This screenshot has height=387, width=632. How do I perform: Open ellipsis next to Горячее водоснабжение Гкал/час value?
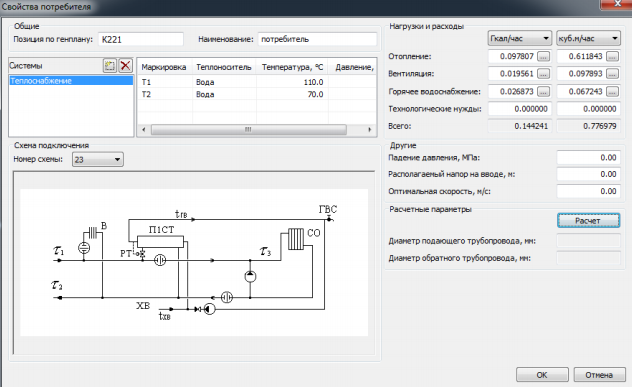pos(543,92)
